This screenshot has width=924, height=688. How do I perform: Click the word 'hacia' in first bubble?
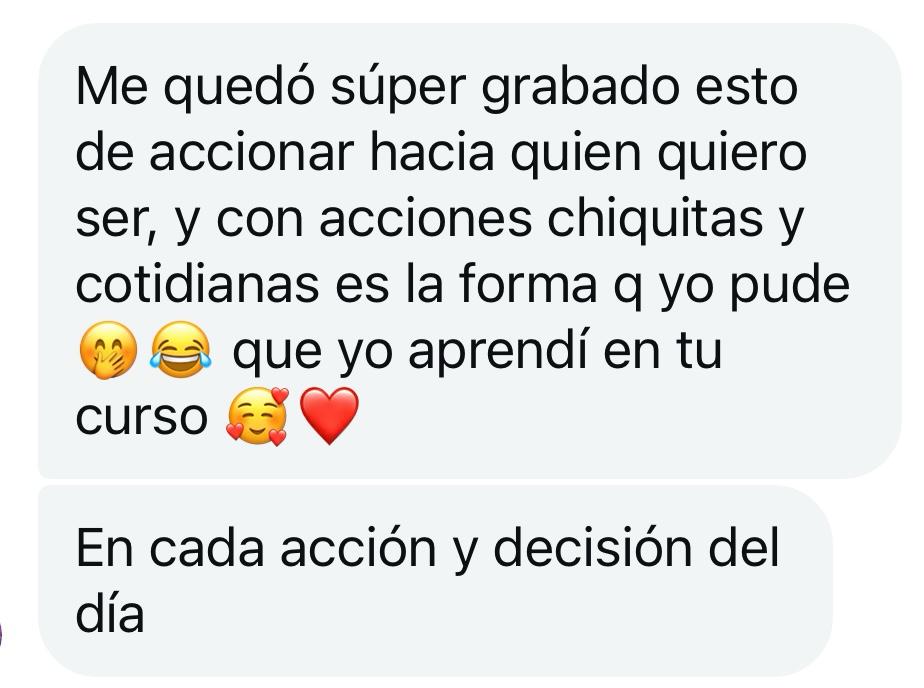(431, 153)
